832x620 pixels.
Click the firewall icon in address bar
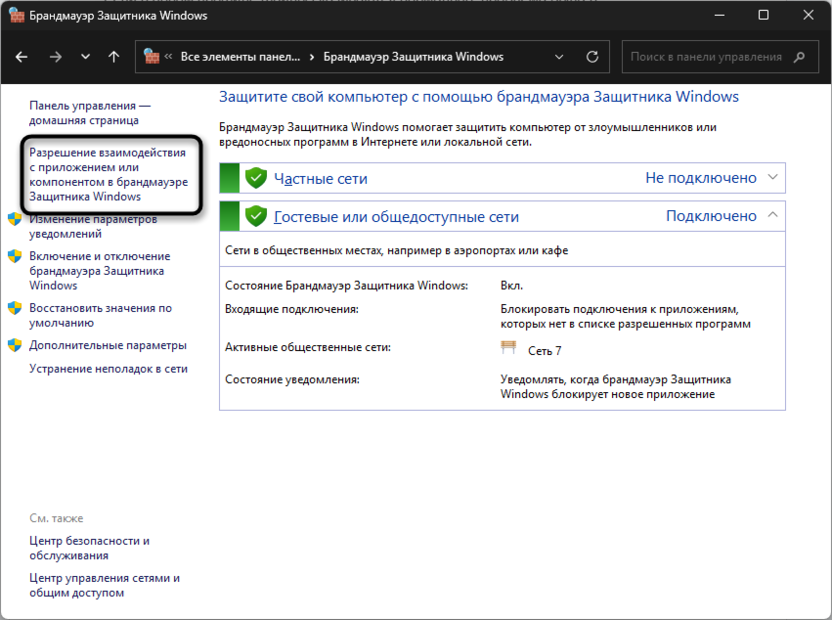click(x=153, y=57)
